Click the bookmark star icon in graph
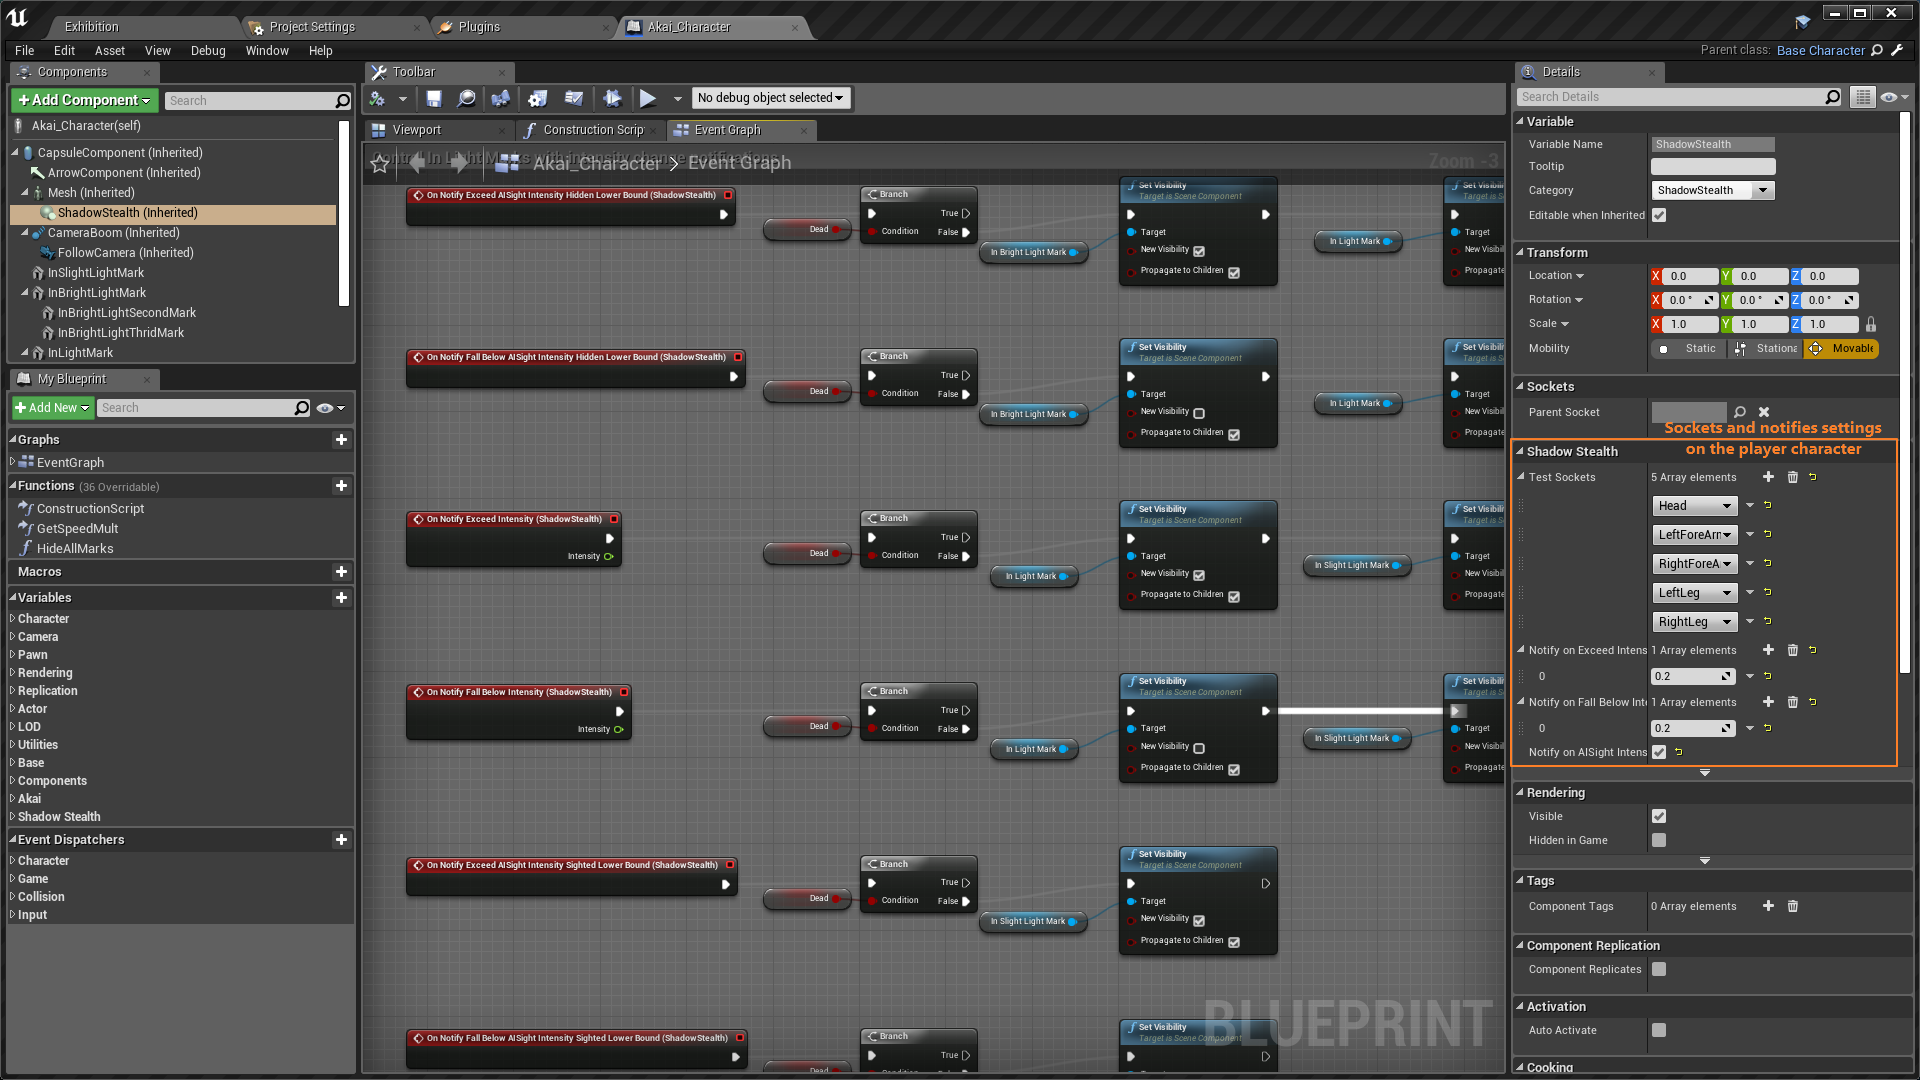The image size is (1920, 1080). 380,163
